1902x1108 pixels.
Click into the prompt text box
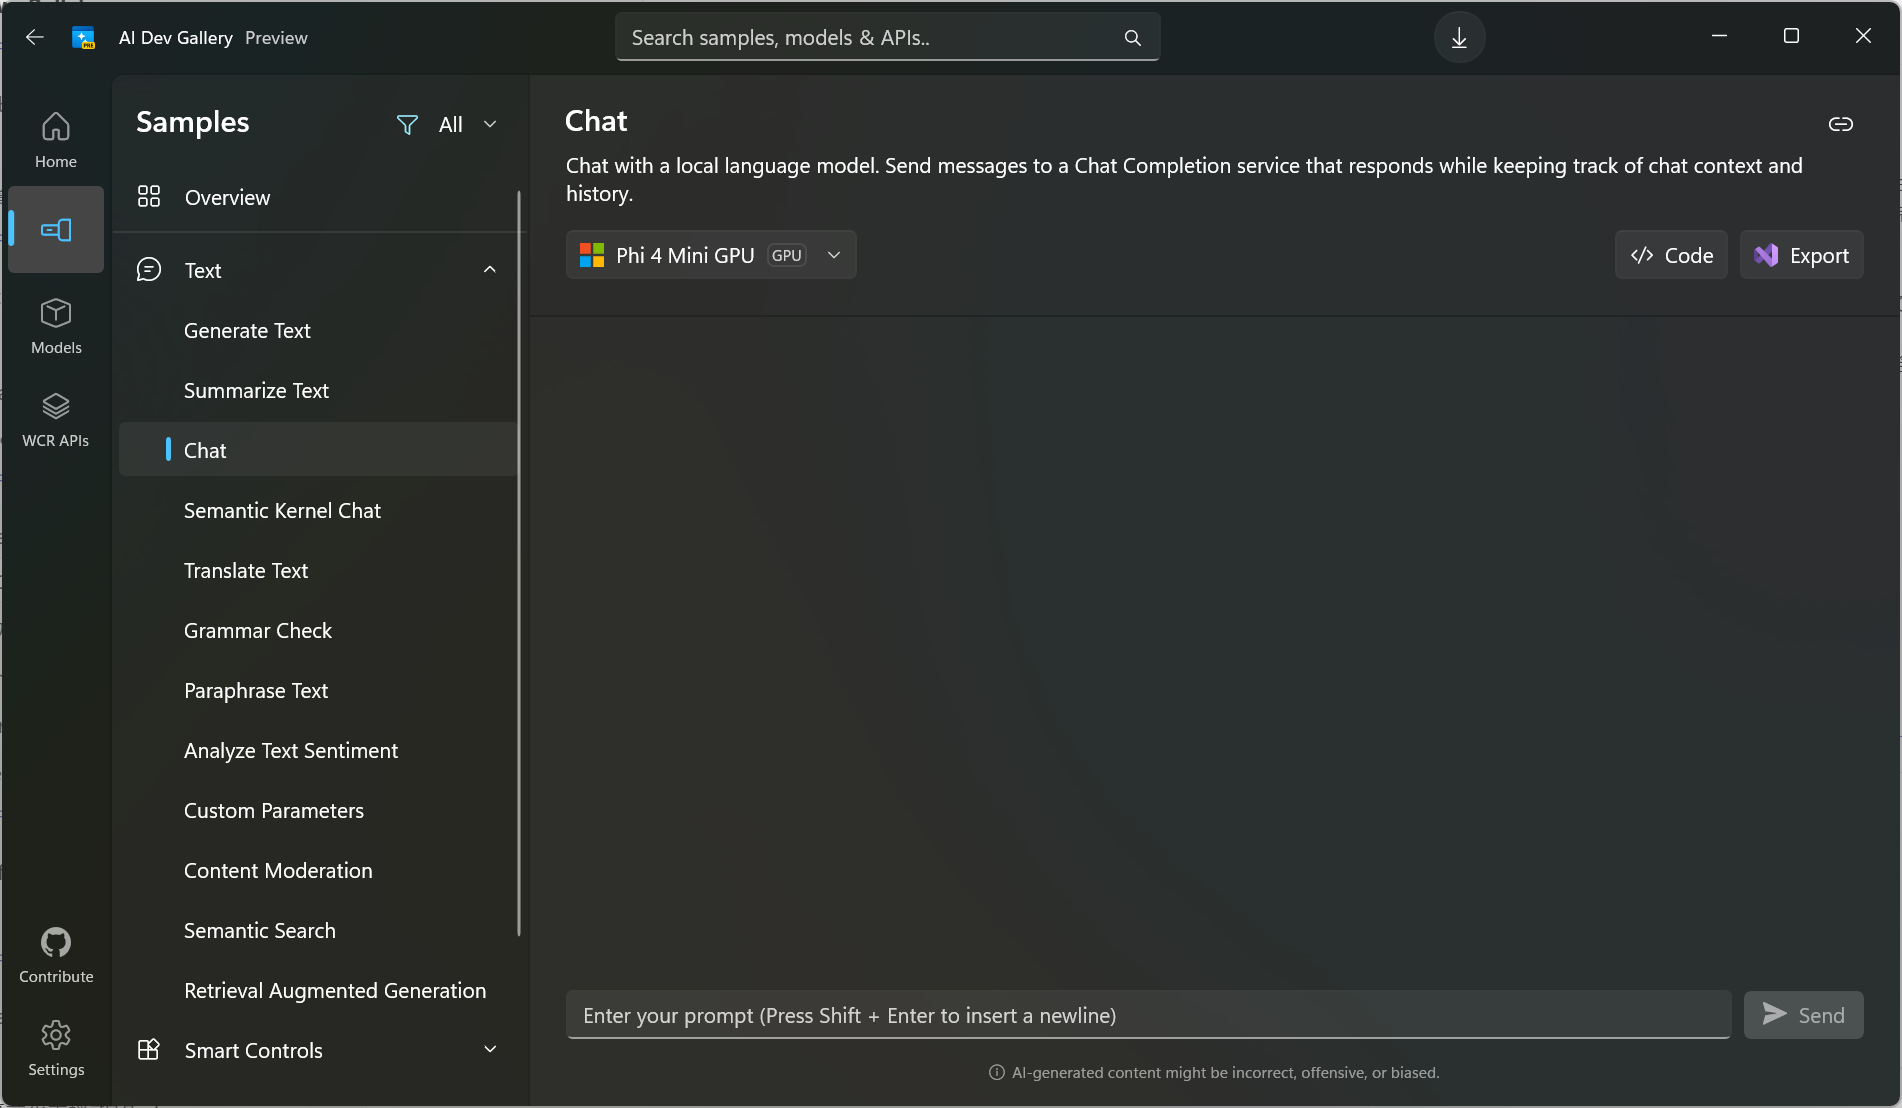point(1148,1015)
